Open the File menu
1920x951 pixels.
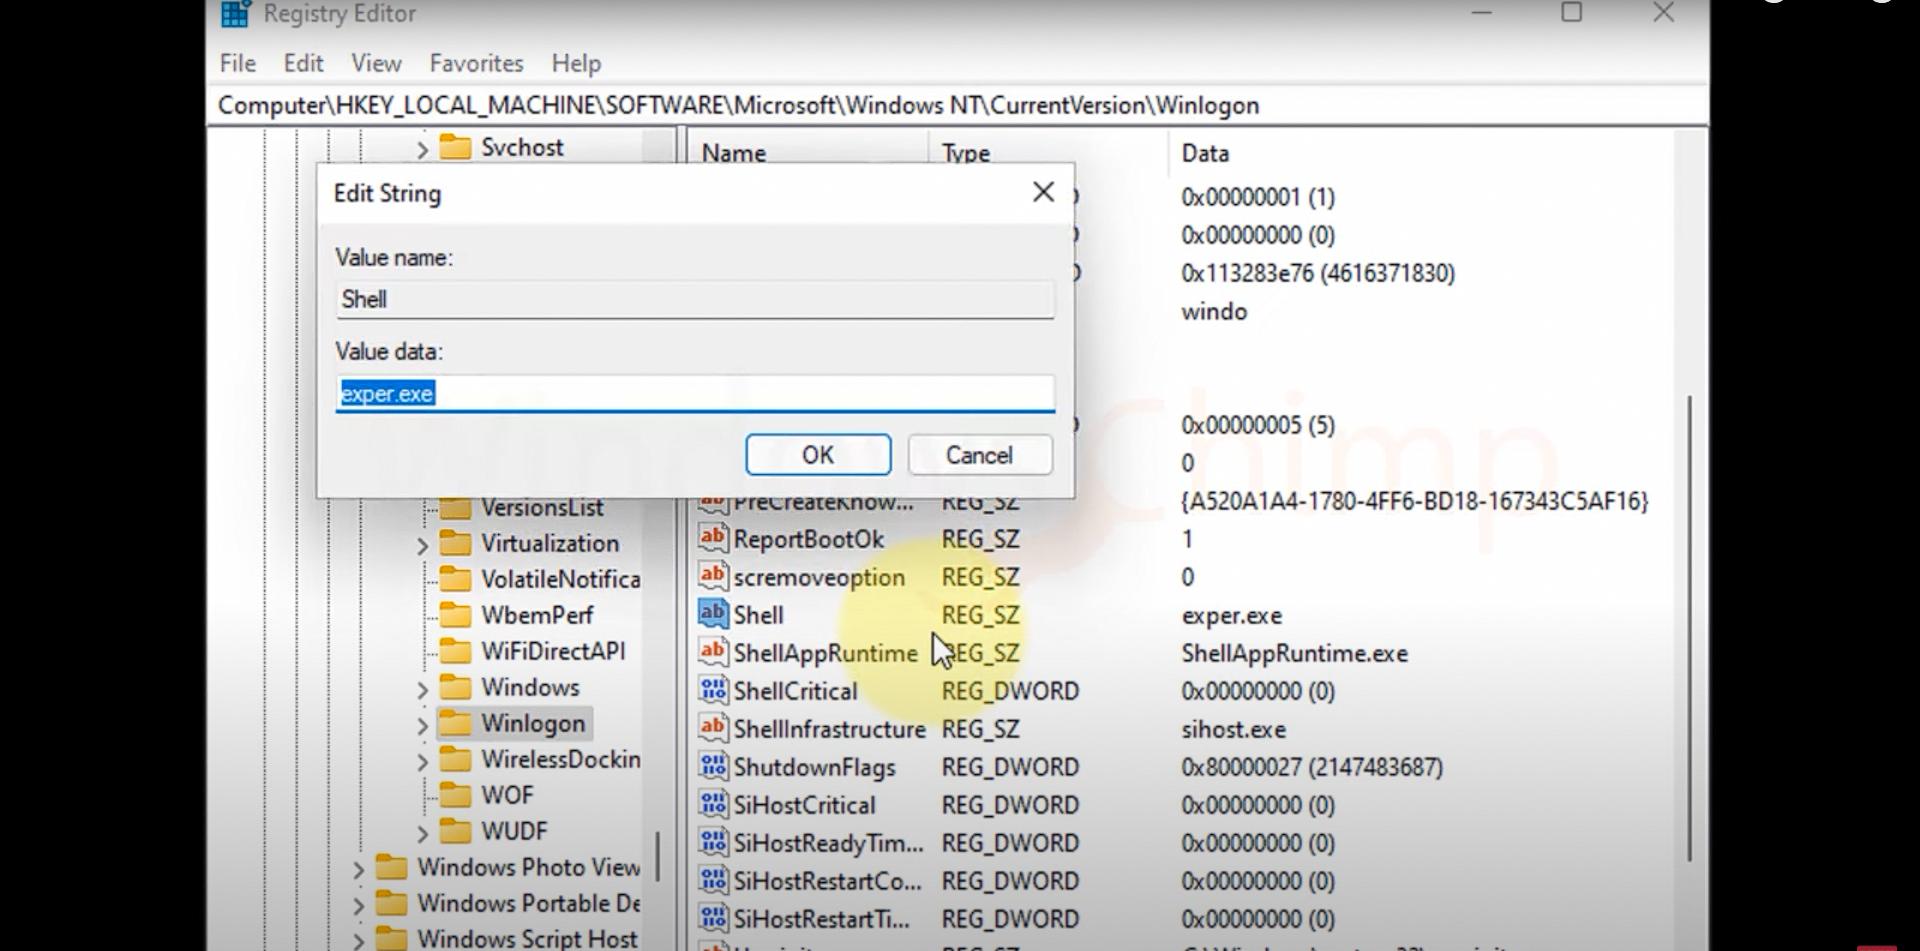click(x=237, y=63)
